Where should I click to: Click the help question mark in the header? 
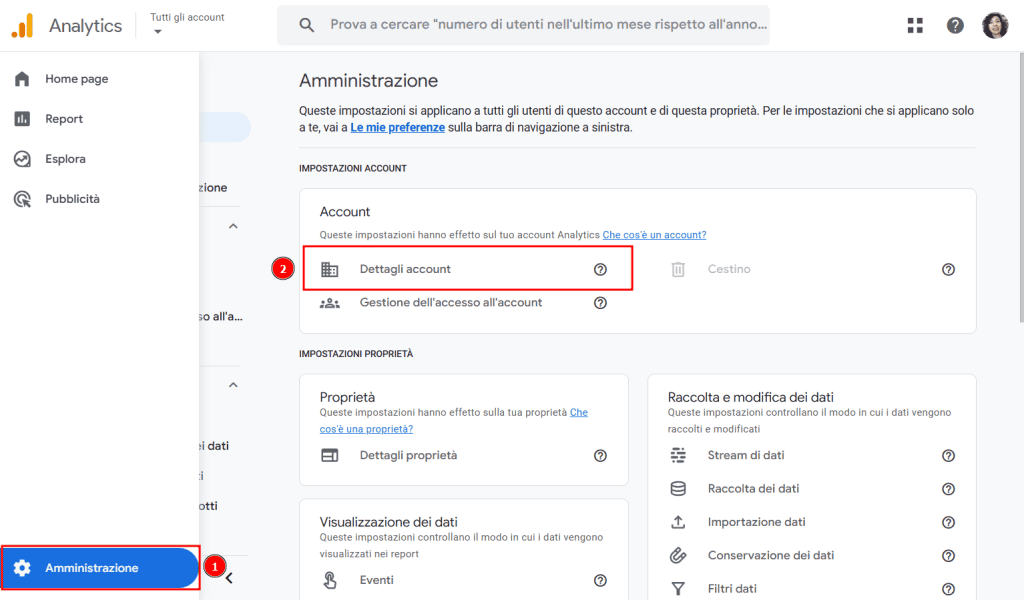[955, 25]
